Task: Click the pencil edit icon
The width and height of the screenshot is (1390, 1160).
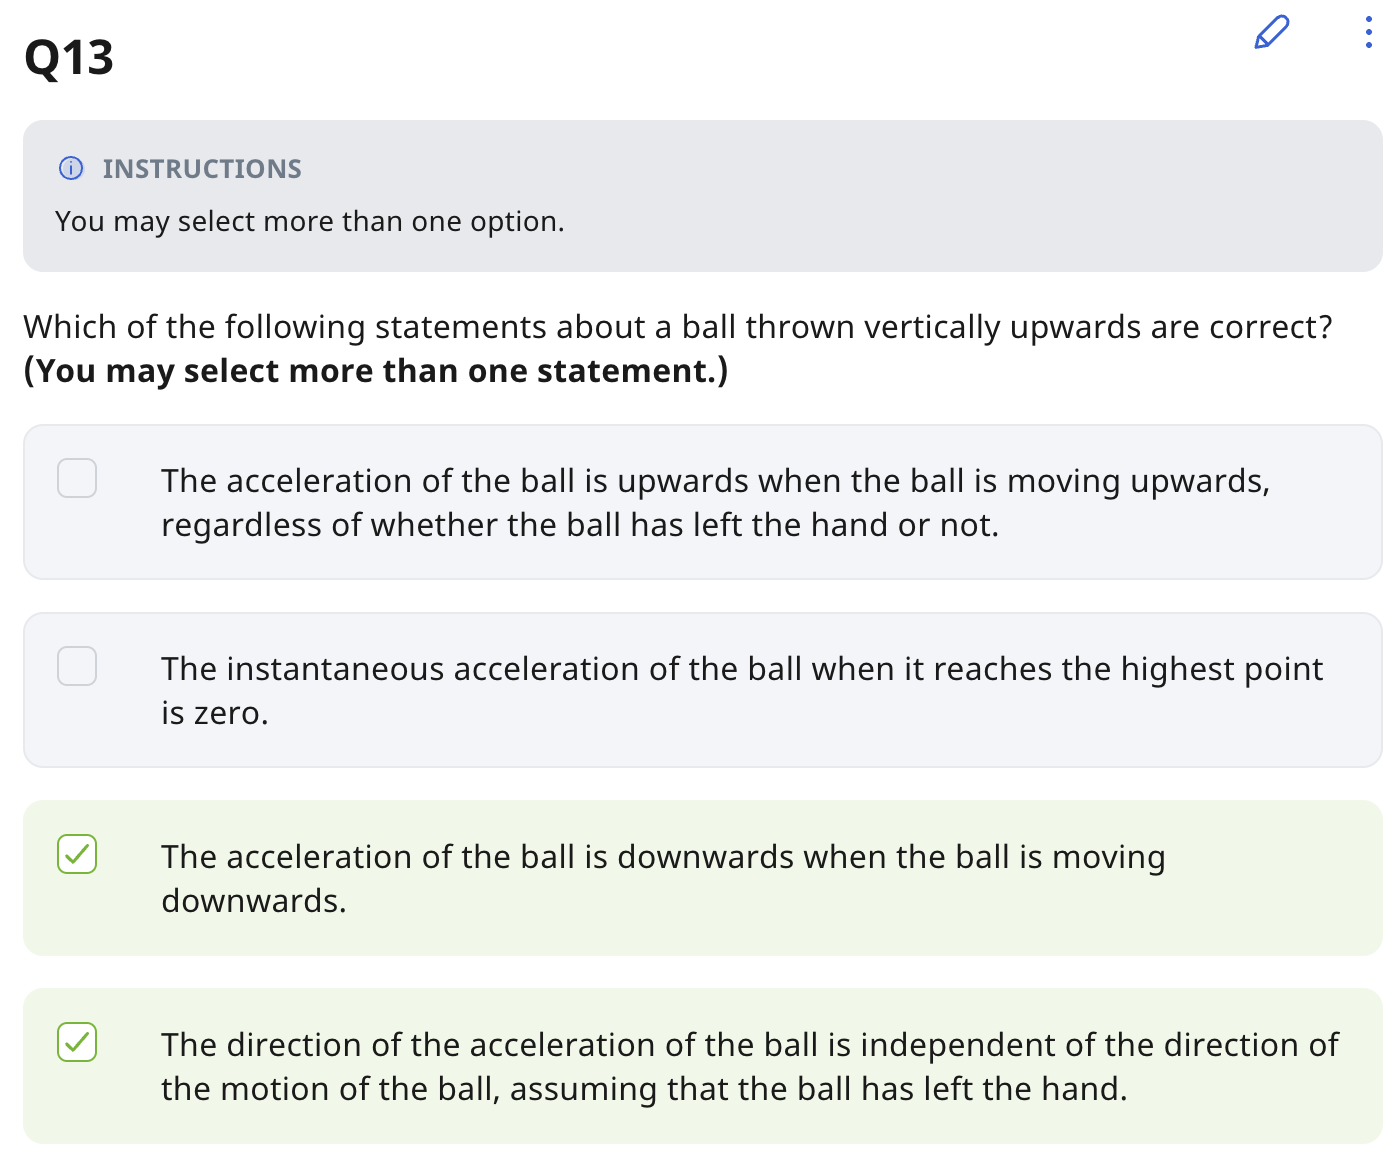Action: click(1271, 33)
